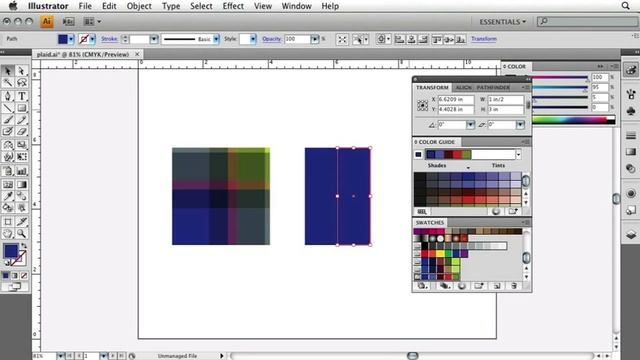The image size is (640, 360).
Task: Click the Transform link in control bar
Action: 484,39
